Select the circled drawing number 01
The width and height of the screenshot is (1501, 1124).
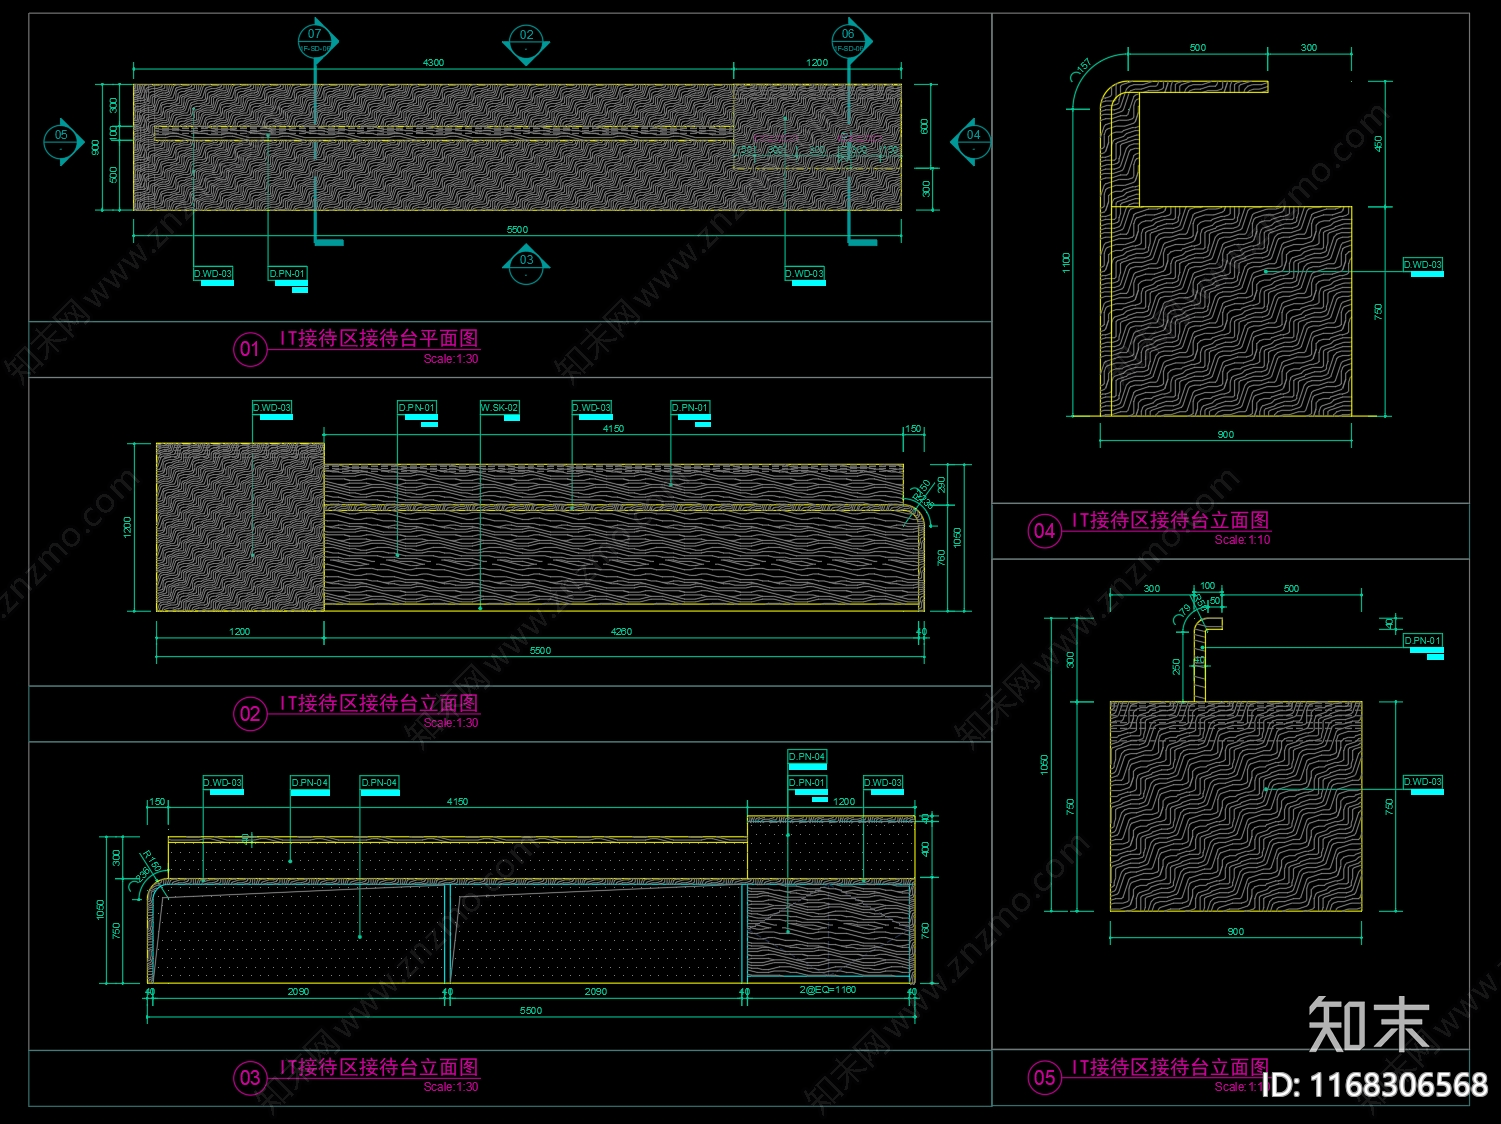click(x=250, y=349)
